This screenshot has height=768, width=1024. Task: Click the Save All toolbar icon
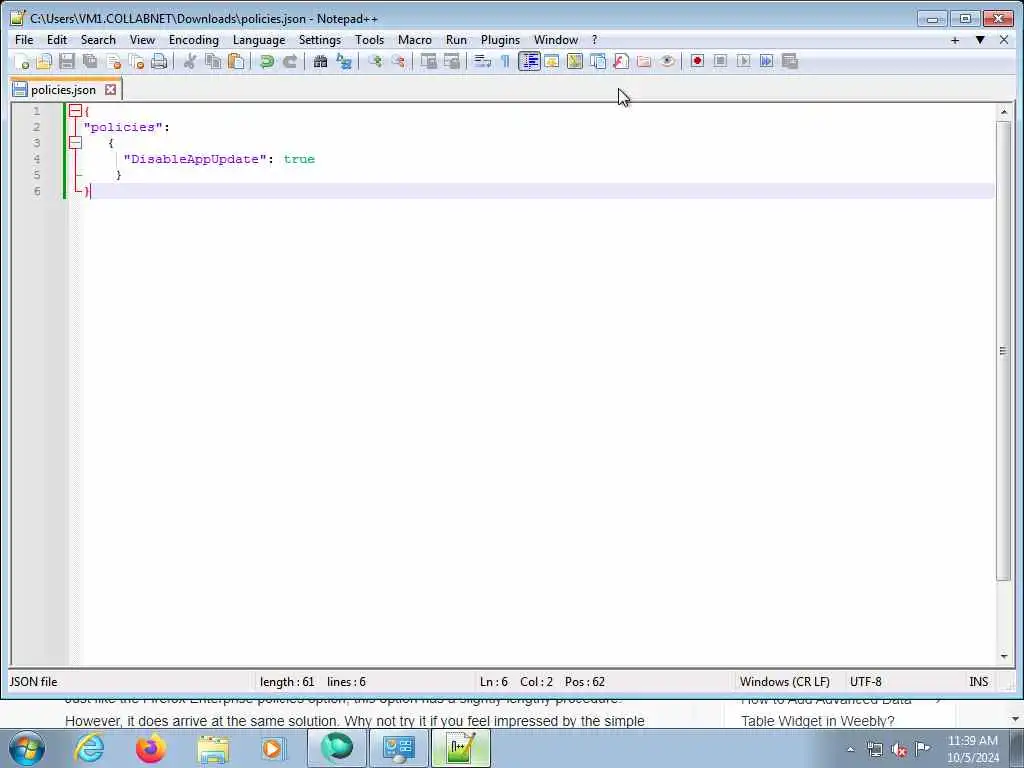coord(90,61)
